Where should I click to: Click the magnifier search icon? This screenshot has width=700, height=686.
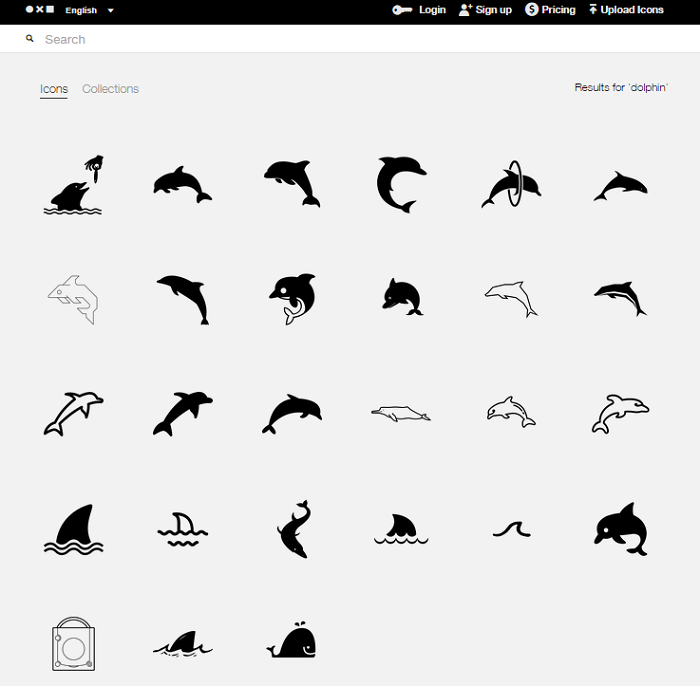pyautogui.click(x=29, y=39)
